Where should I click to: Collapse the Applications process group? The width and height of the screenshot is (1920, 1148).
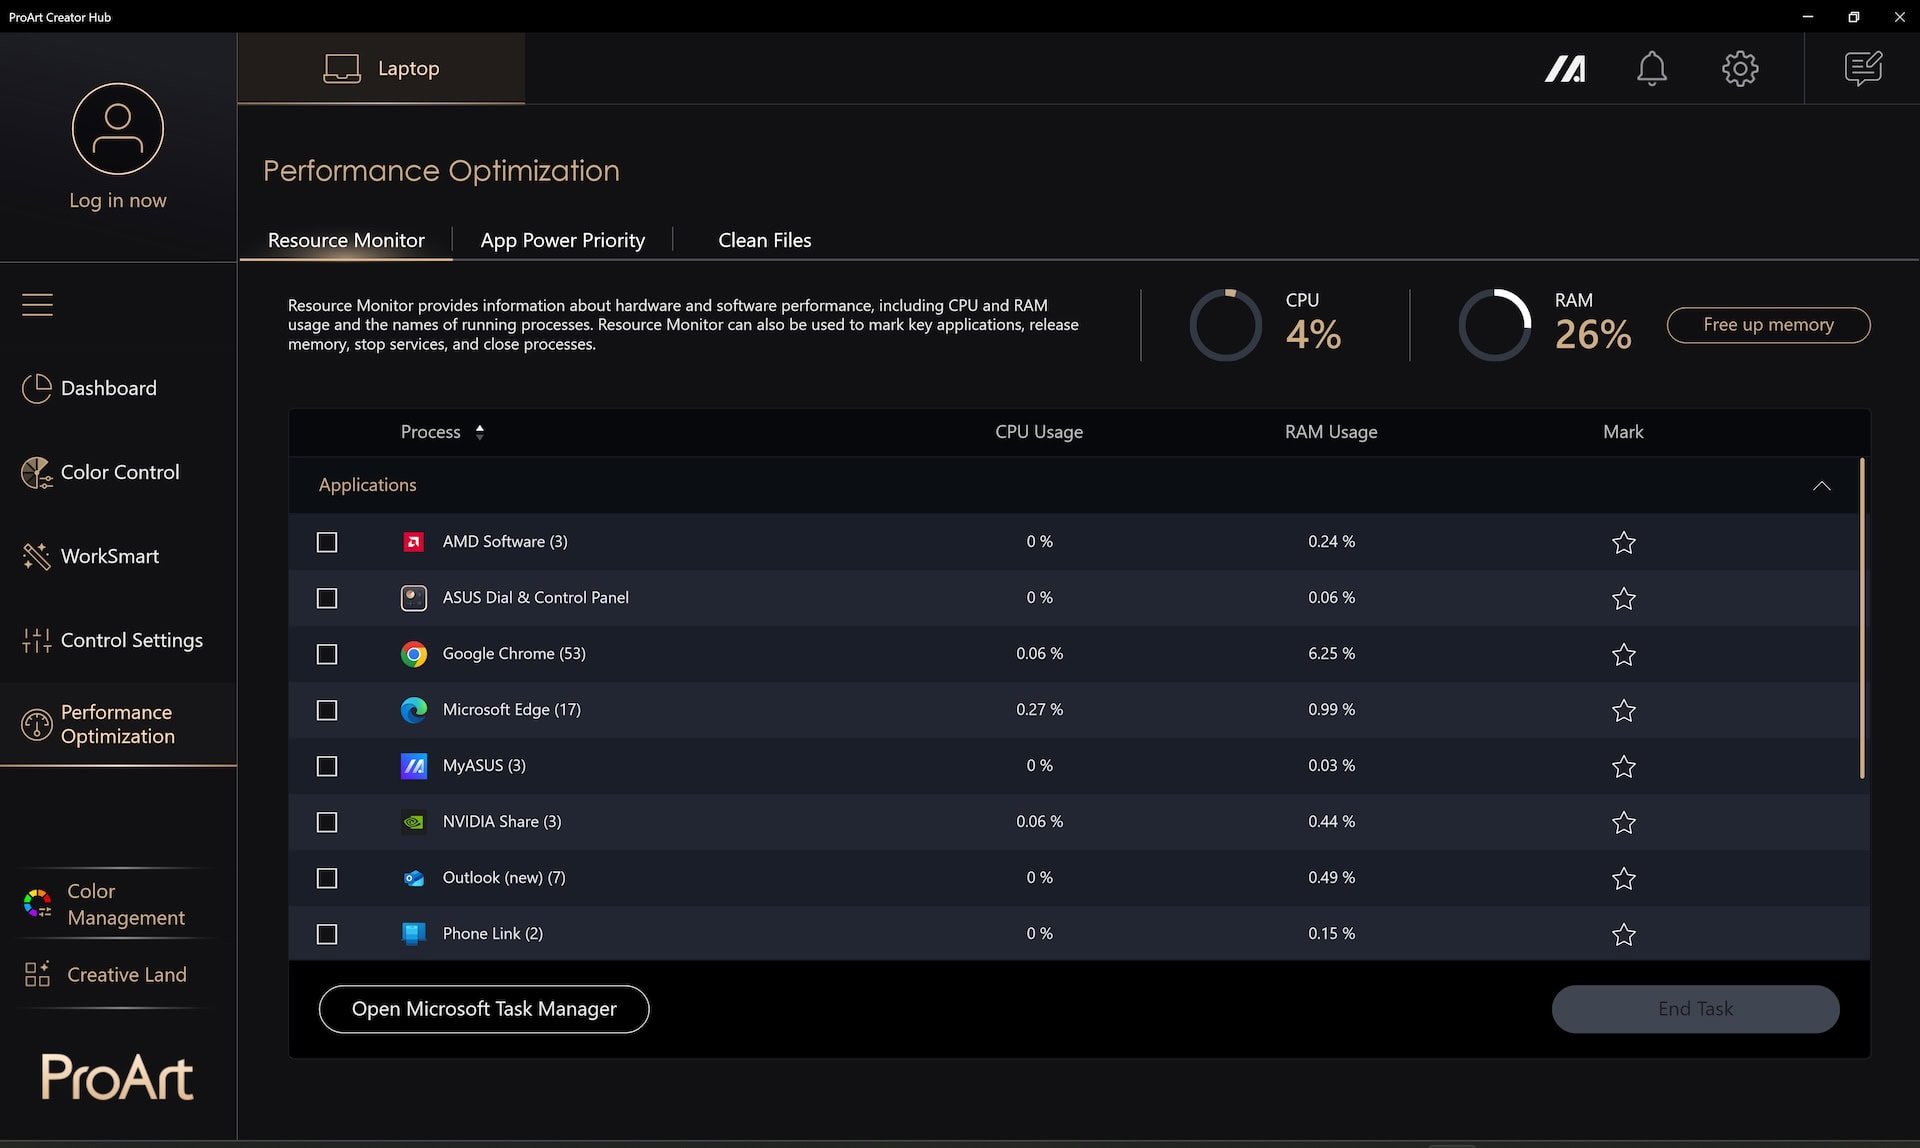coord(1822,484)
